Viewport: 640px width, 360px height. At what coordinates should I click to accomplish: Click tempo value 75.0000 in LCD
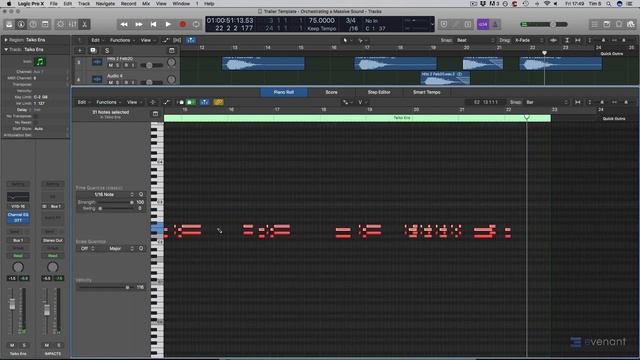(x=322, y=20)
